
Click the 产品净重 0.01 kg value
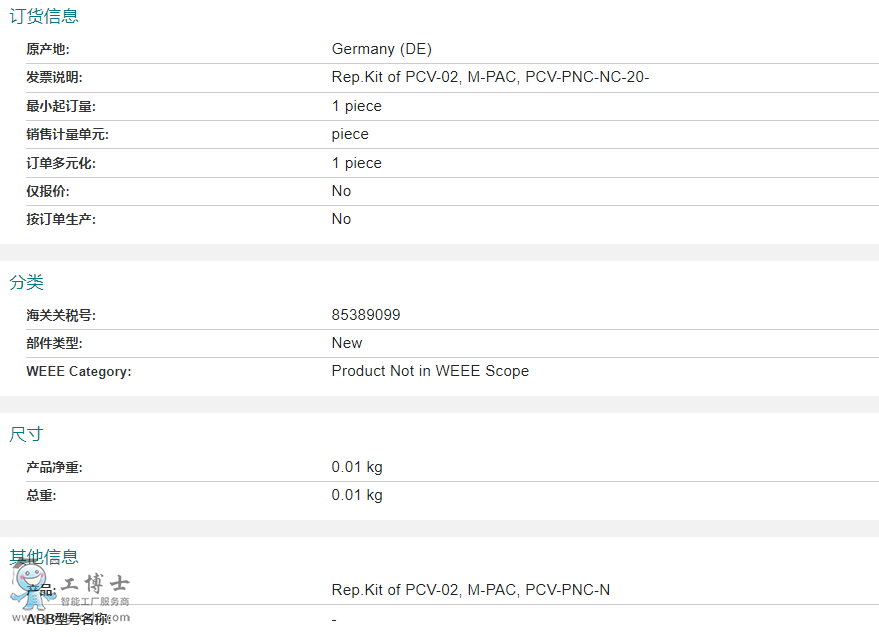tap(357, 467)
